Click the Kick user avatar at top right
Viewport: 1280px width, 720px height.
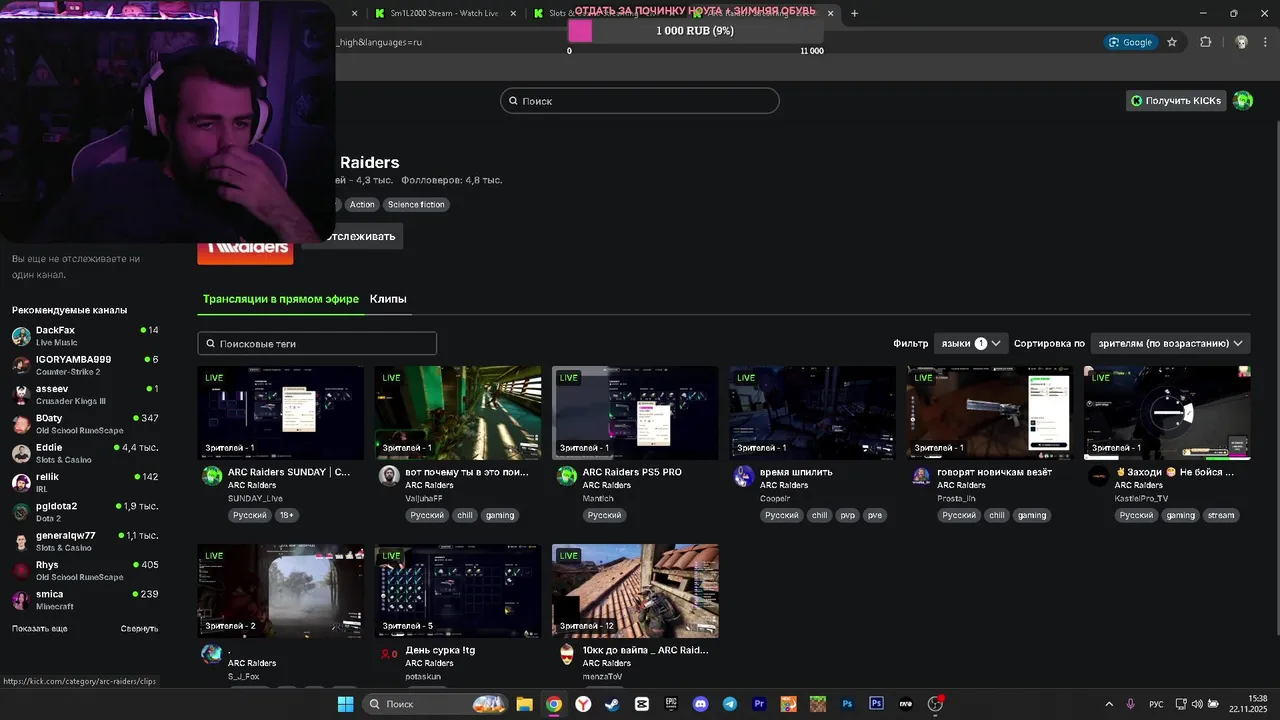[x=1243, y=100]
